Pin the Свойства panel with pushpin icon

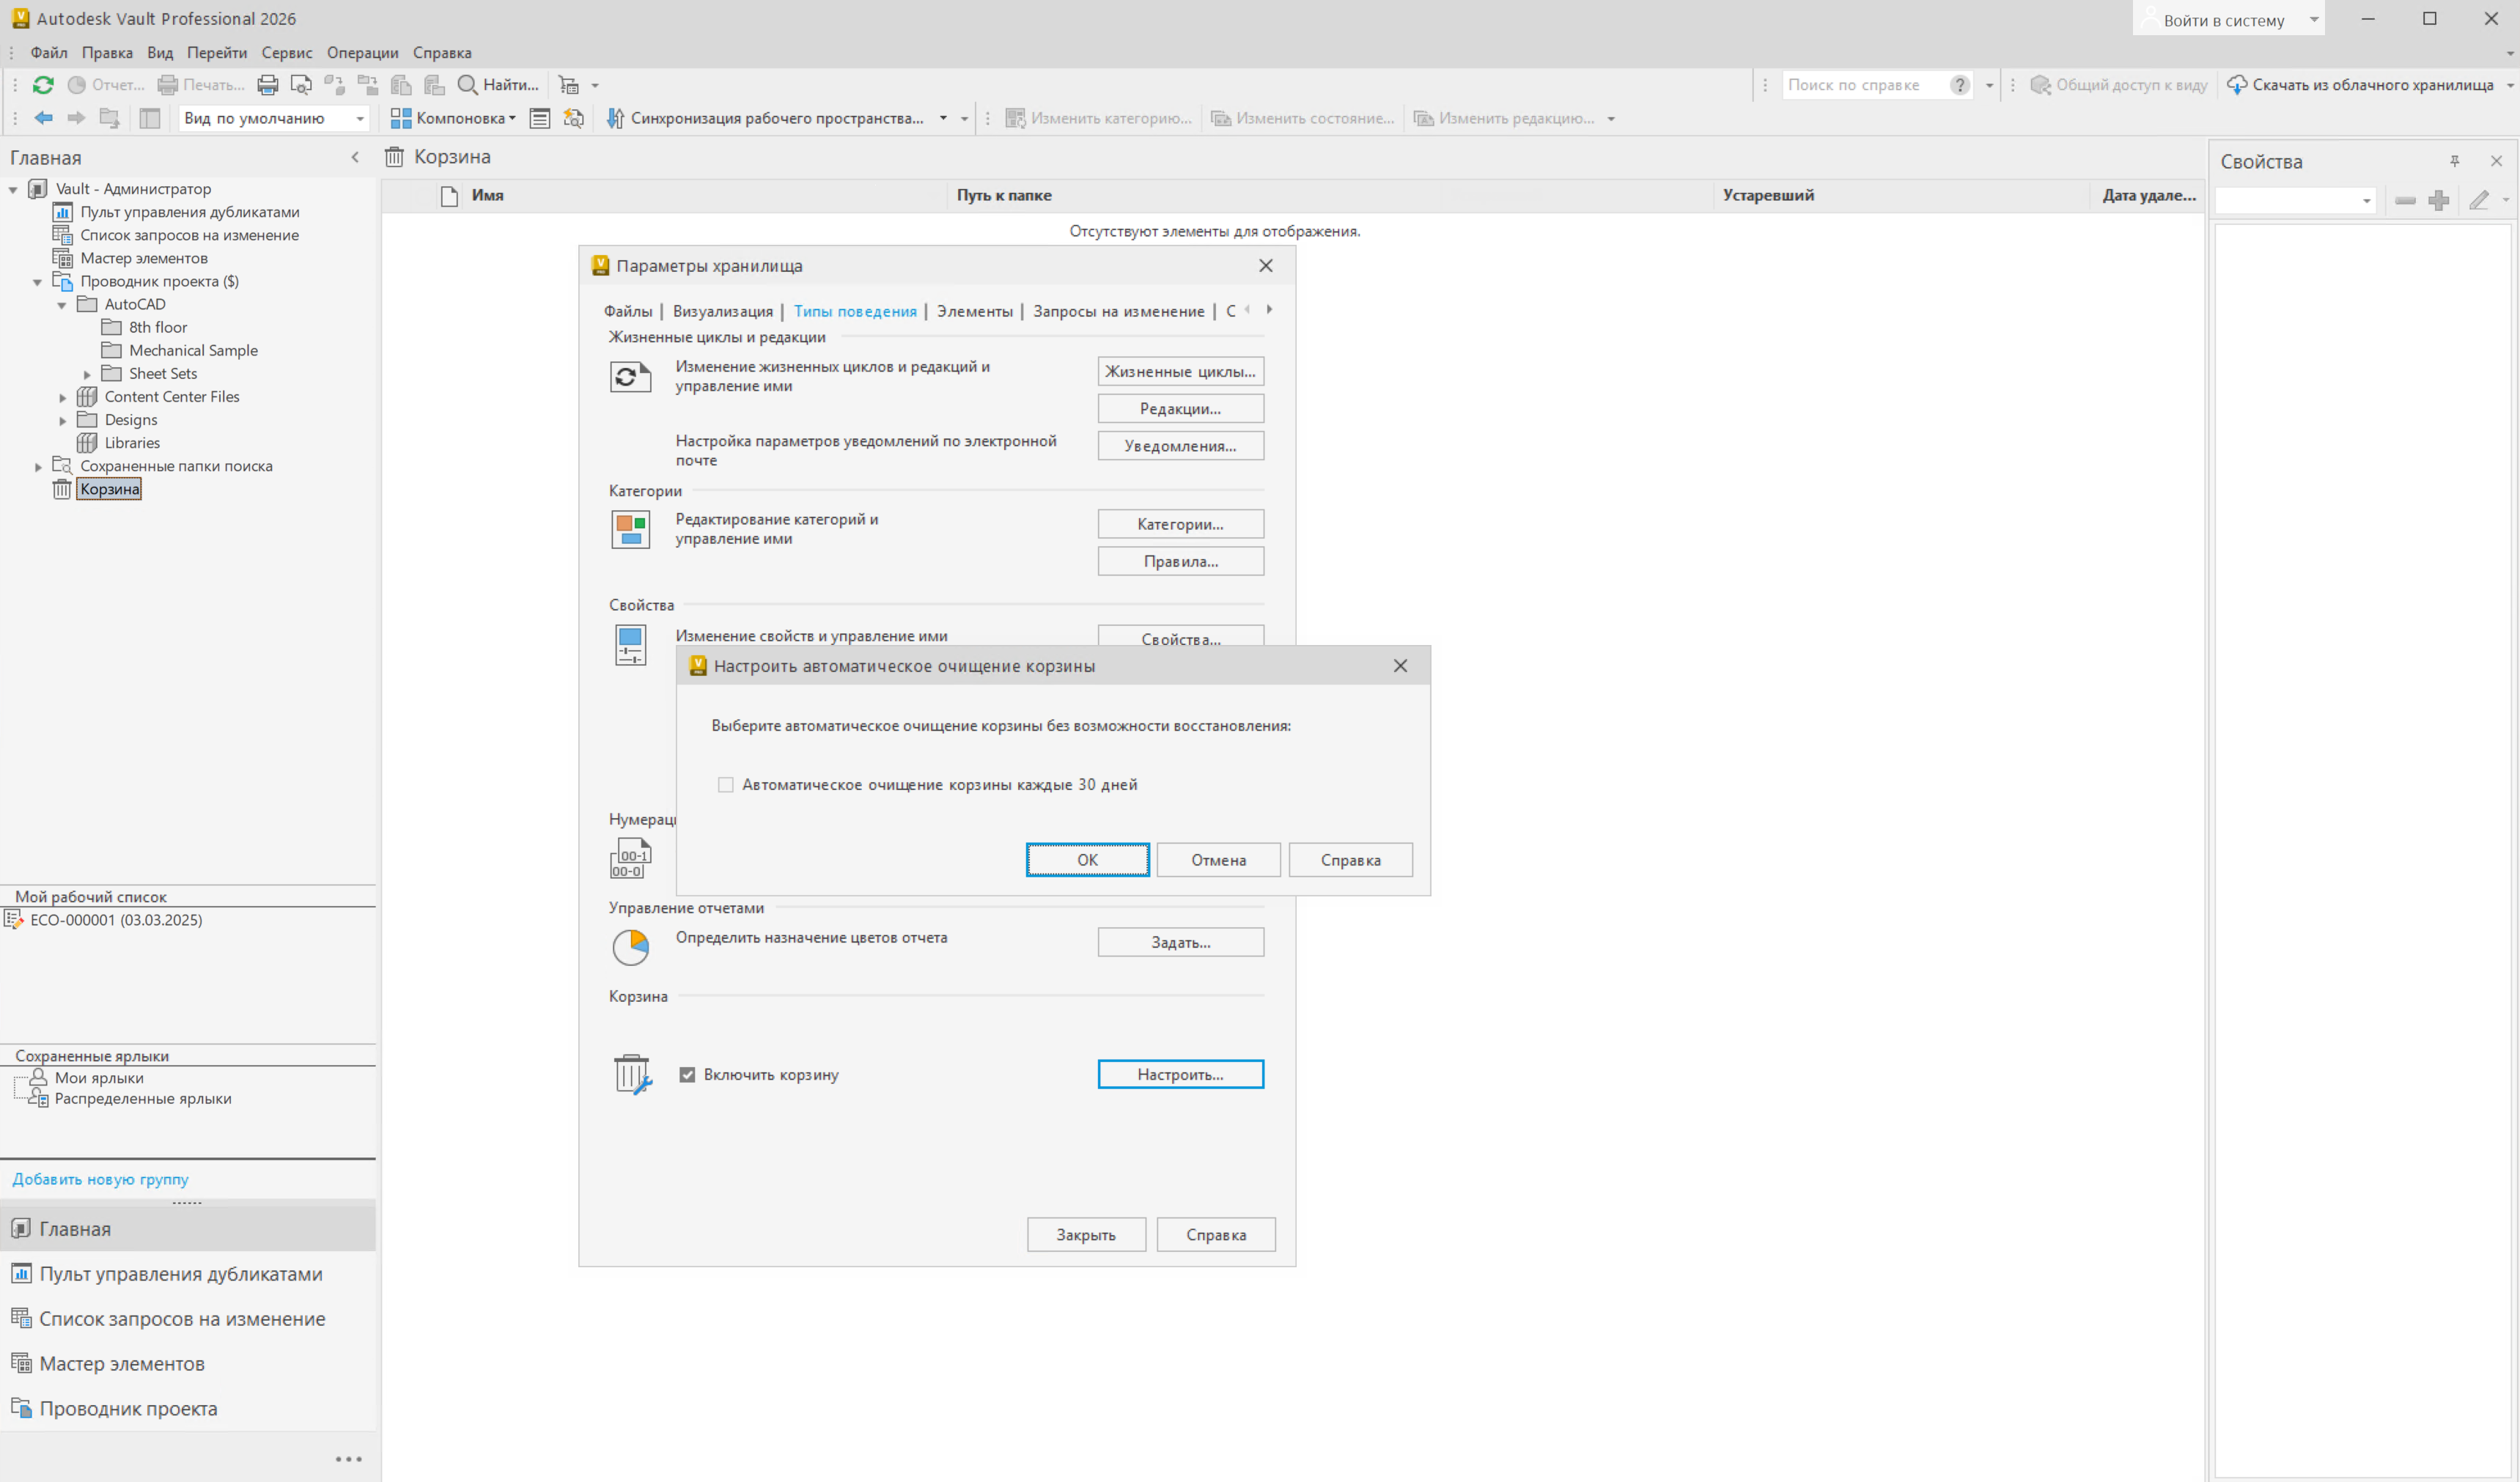(2454, 161)
